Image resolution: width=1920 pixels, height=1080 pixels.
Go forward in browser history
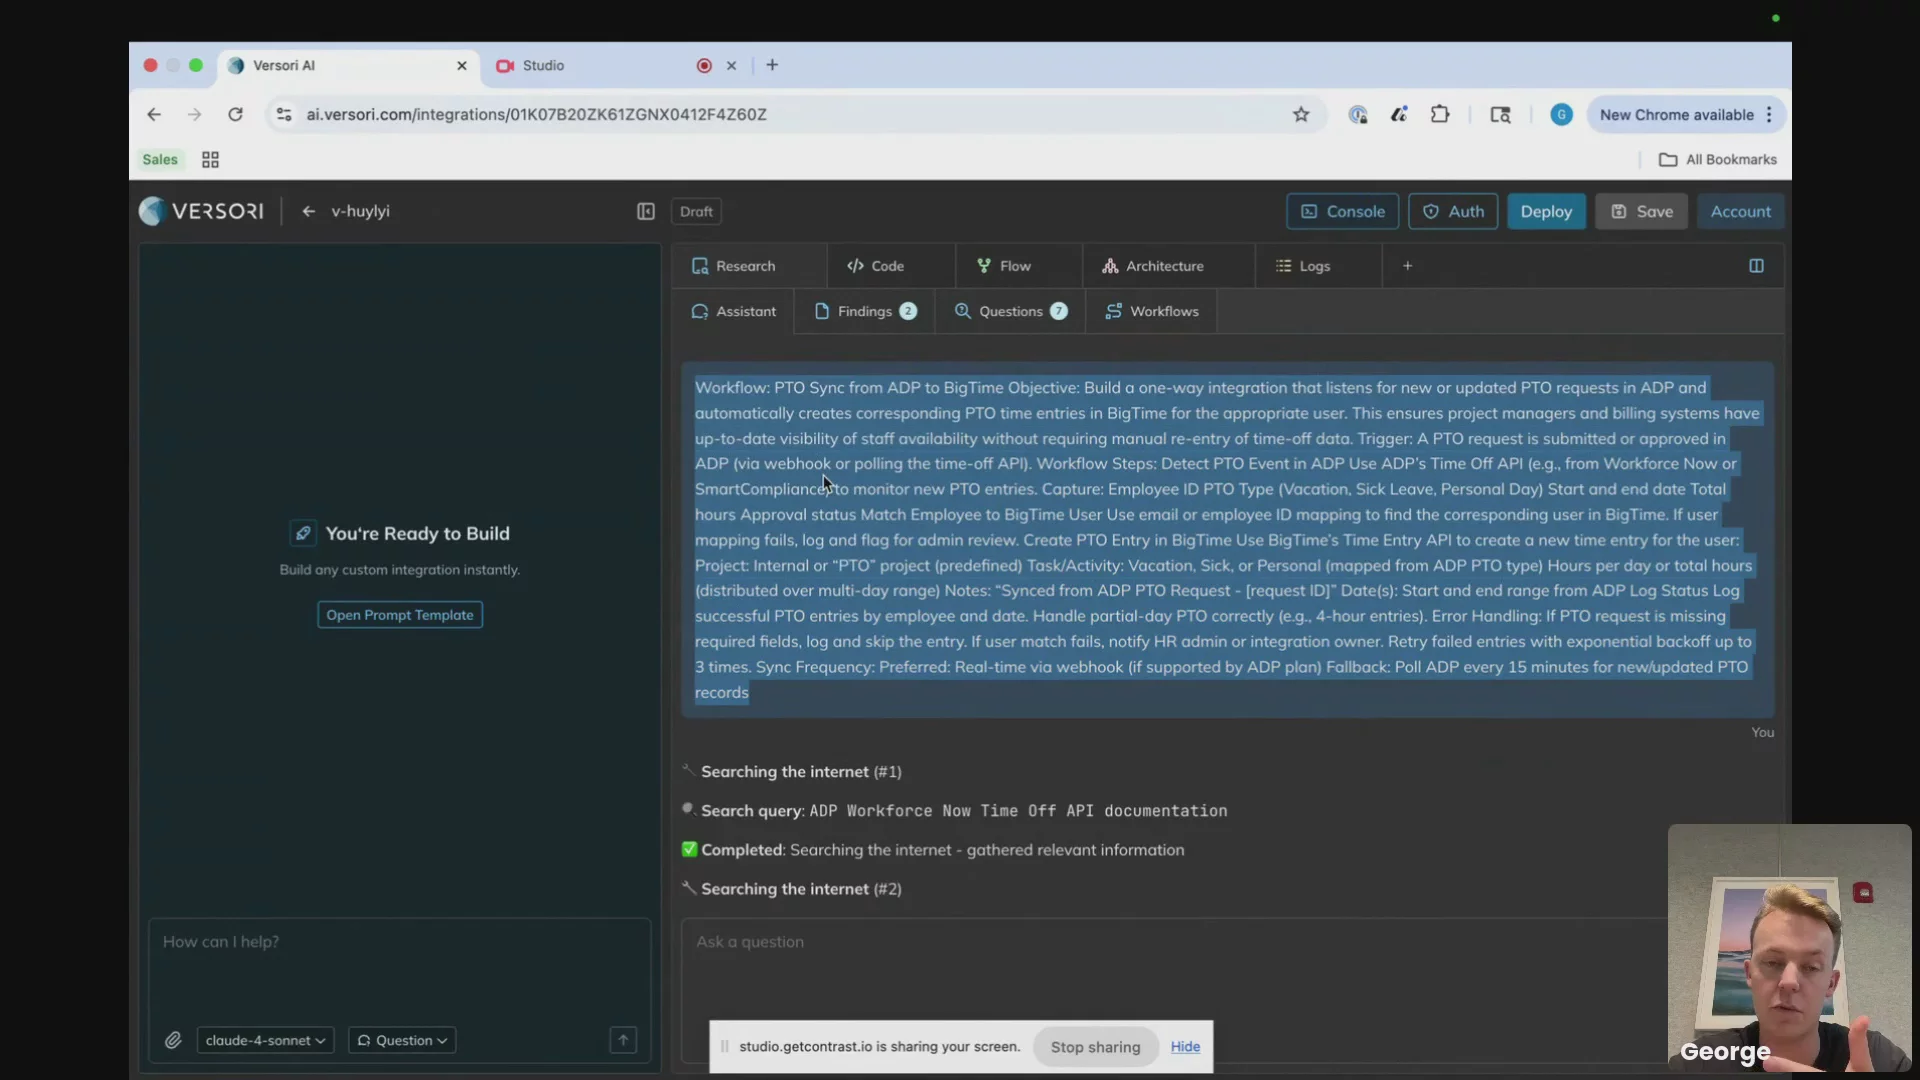pos(194,115)
